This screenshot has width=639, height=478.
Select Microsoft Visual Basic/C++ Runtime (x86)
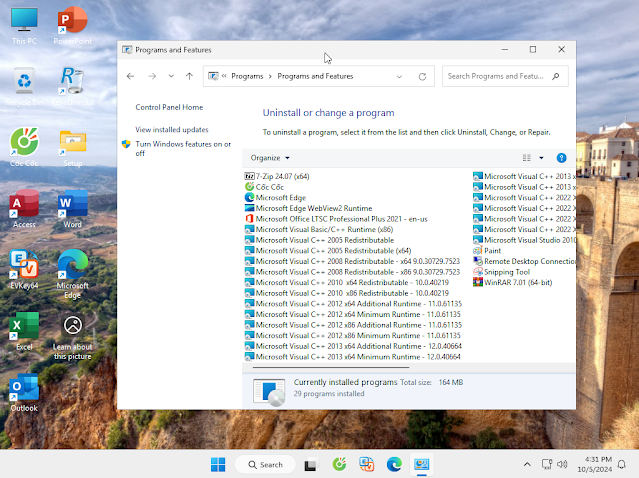[x=319, y=229]
